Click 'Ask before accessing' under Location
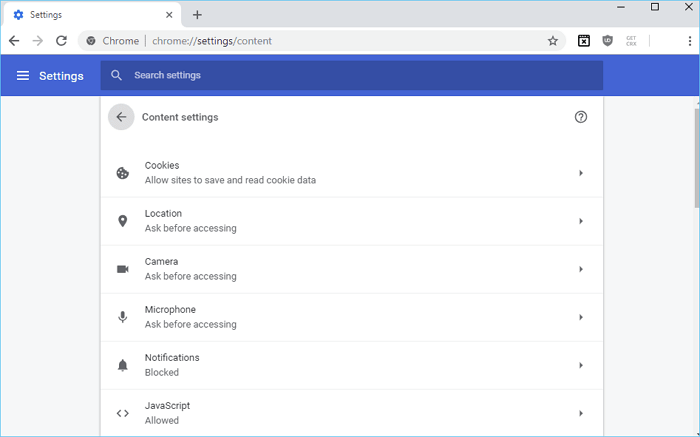 click(191, 228)
